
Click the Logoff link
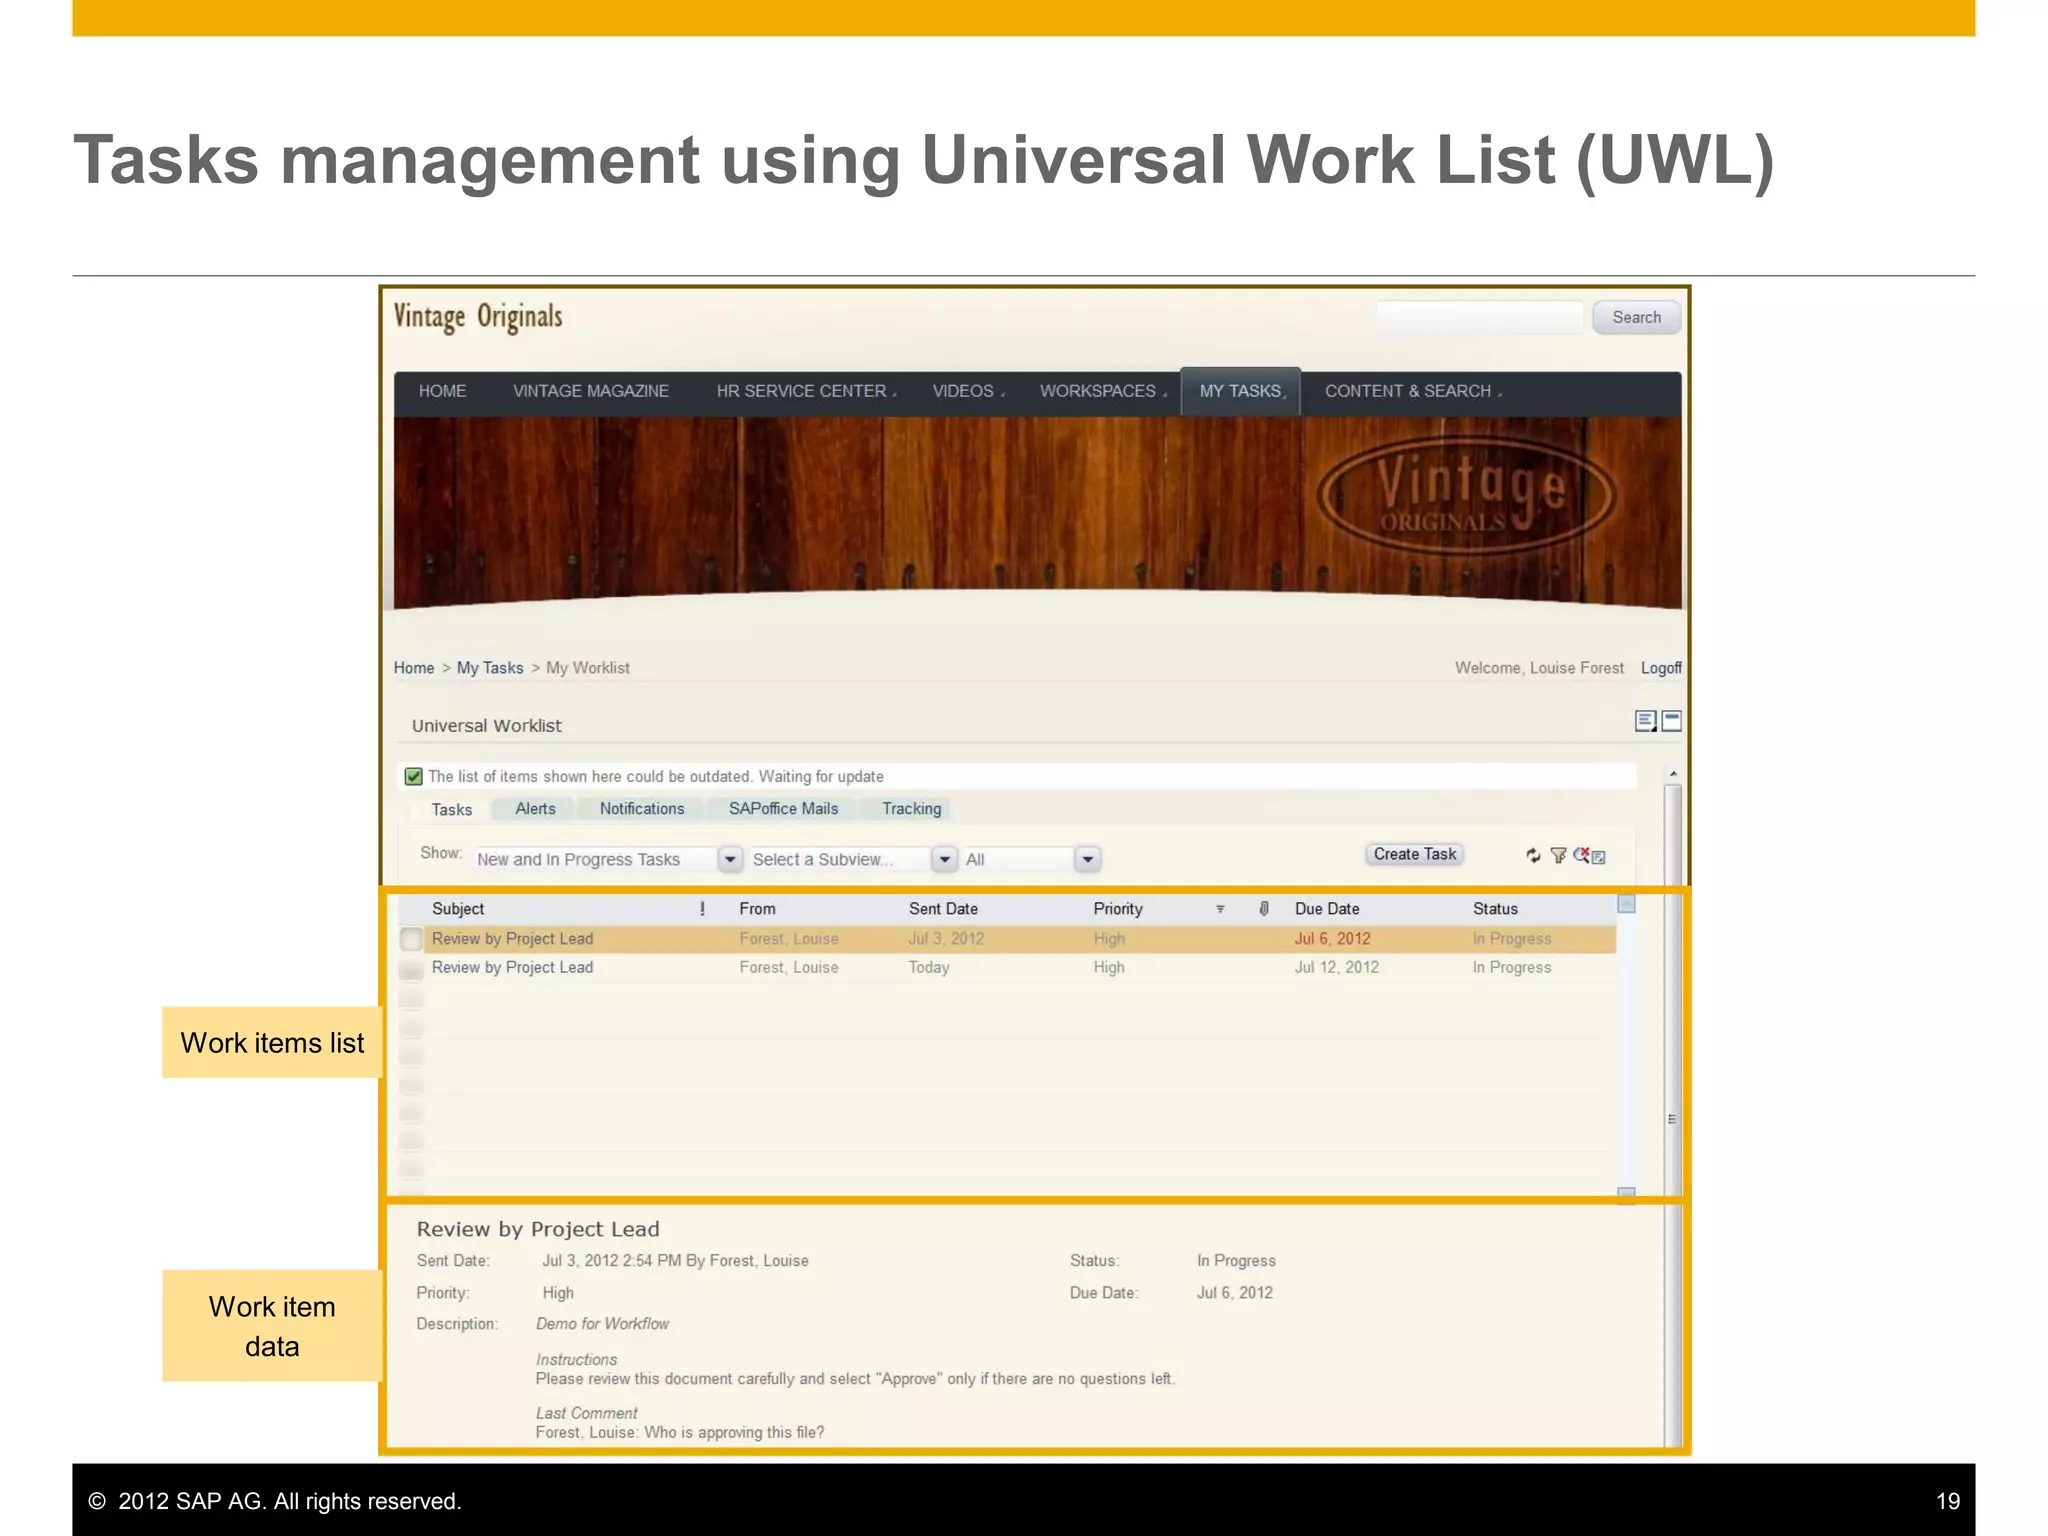[1661, 668]
